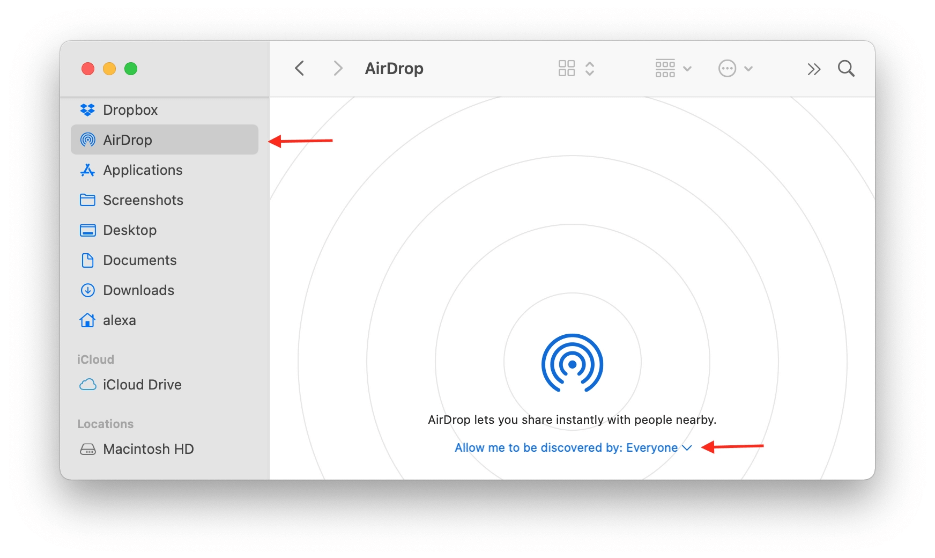
Task: Click the forward navigation arrow
Action: [x=338, y=68]
